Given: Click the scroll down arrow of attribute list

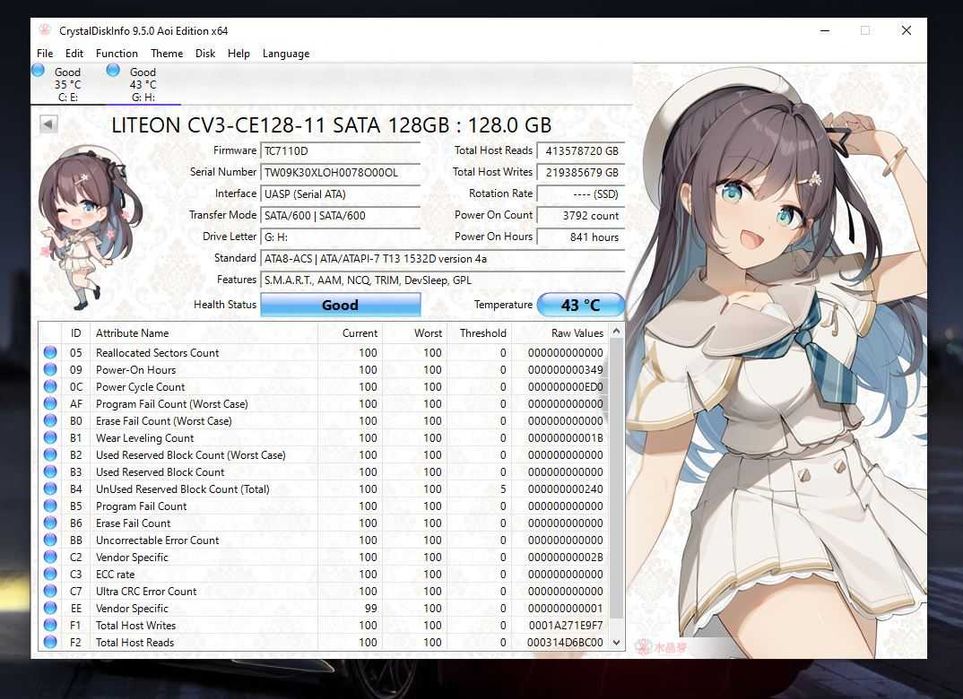Looking at the screenshot, I should click(x=617, y=642).
